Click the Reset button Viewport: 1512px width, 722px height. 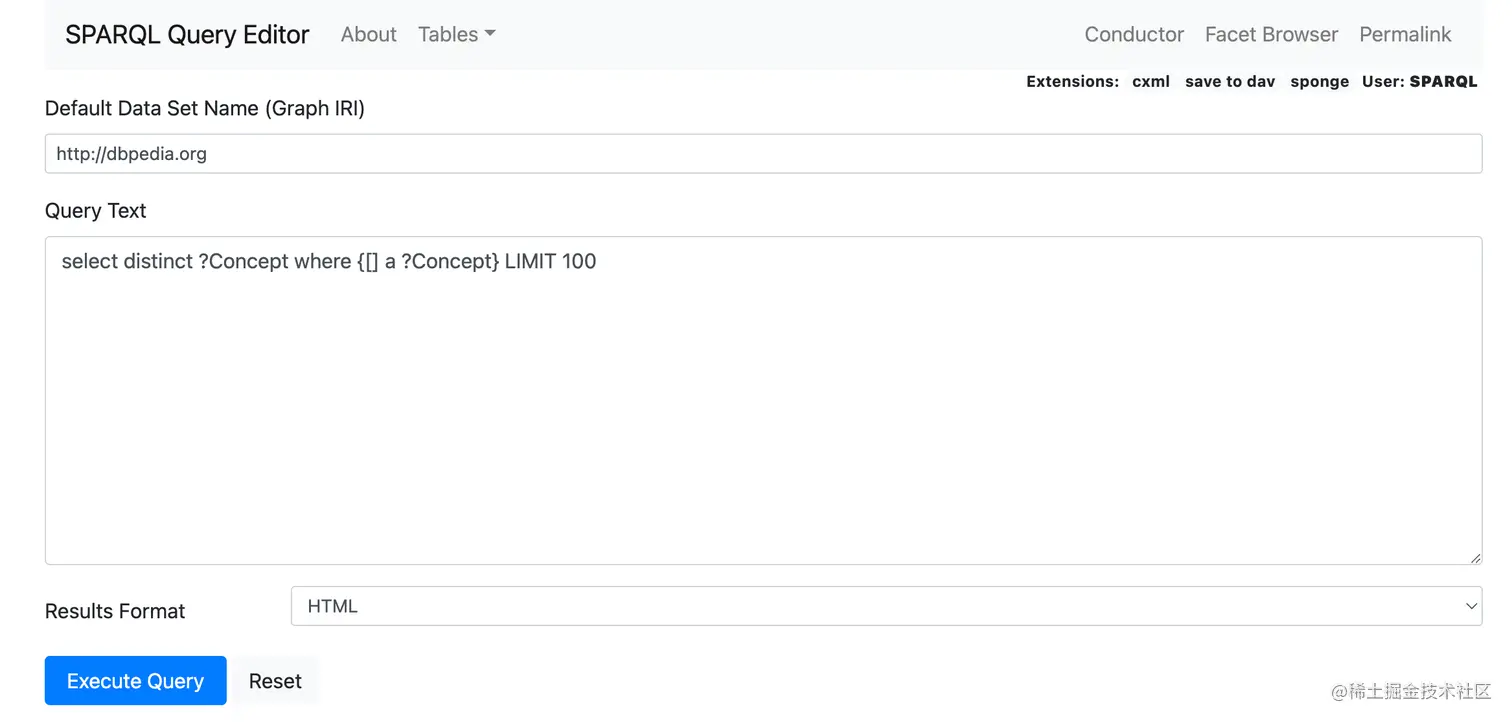coord(275,681)
